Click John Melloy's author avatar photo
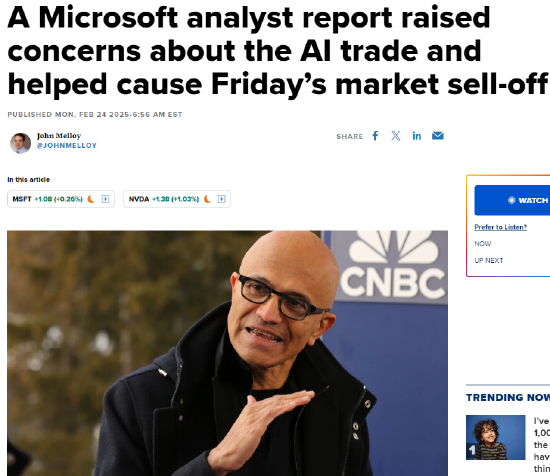550x476 pixels. coord(20,143)
